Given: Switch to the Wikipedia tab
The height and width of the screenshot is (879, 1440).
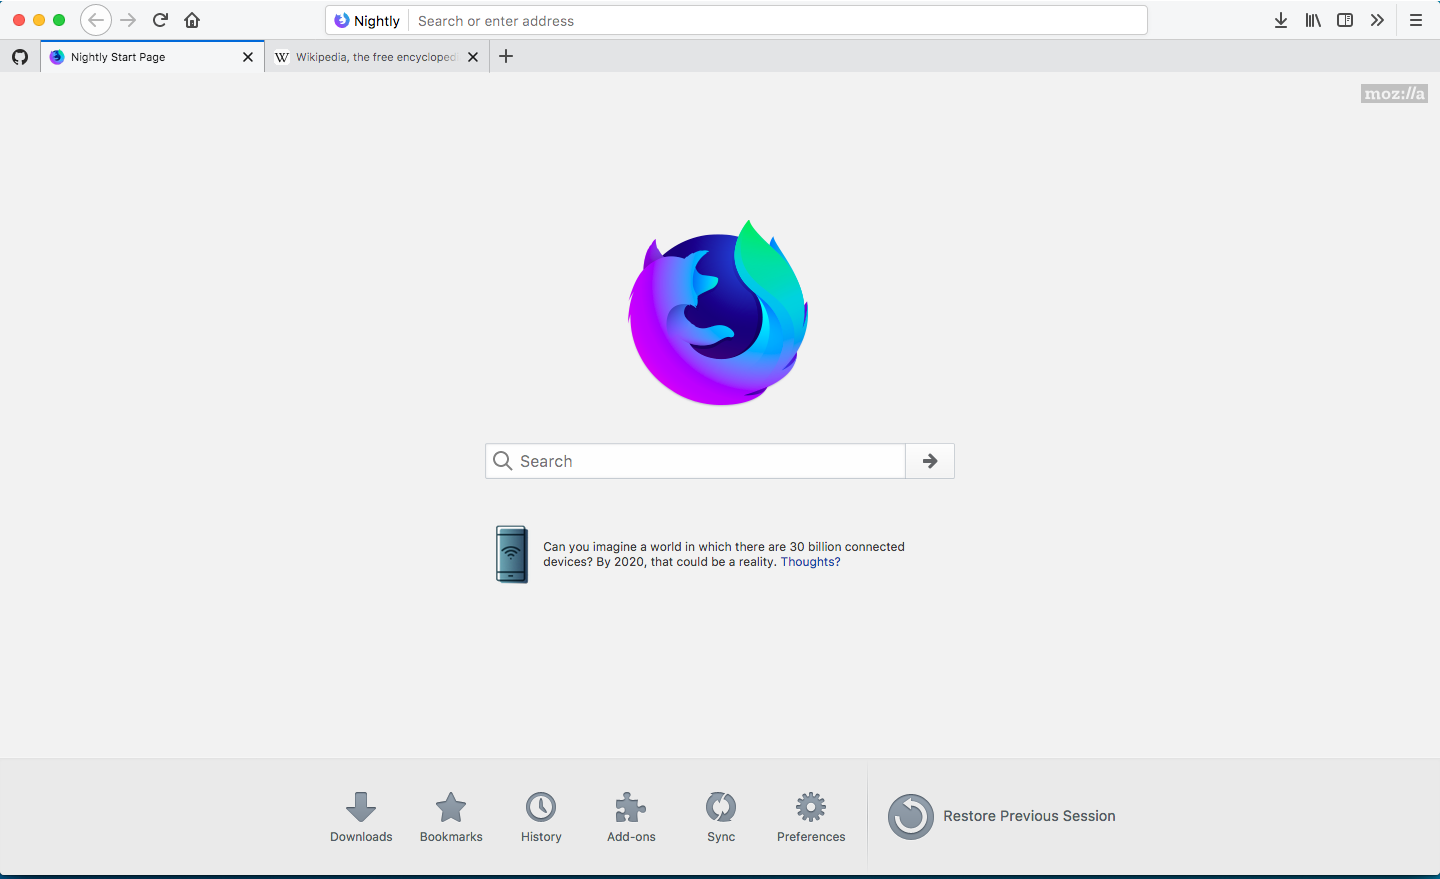Looking at the screenshot, I should point(377,57).
